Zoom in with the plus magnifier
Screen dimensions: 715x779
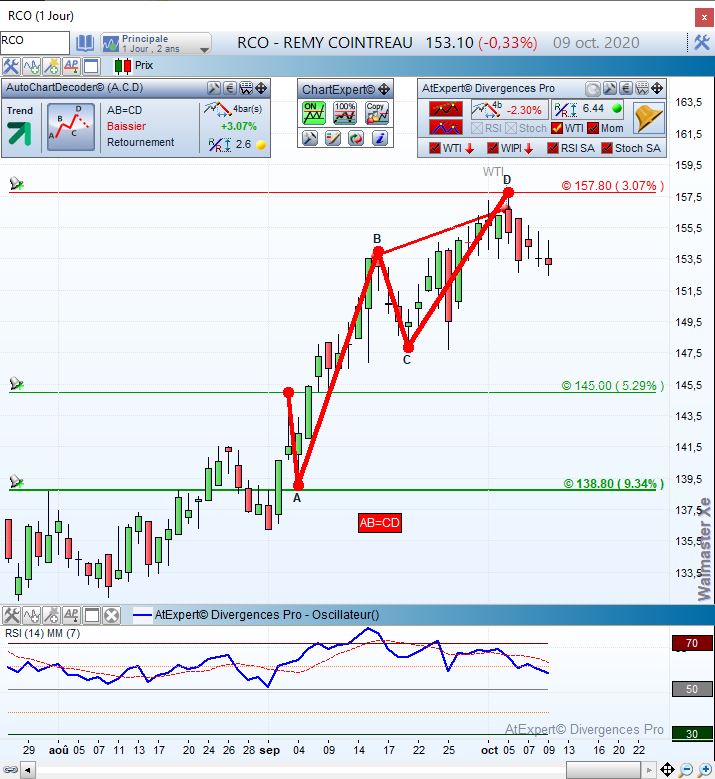(705, 770)
